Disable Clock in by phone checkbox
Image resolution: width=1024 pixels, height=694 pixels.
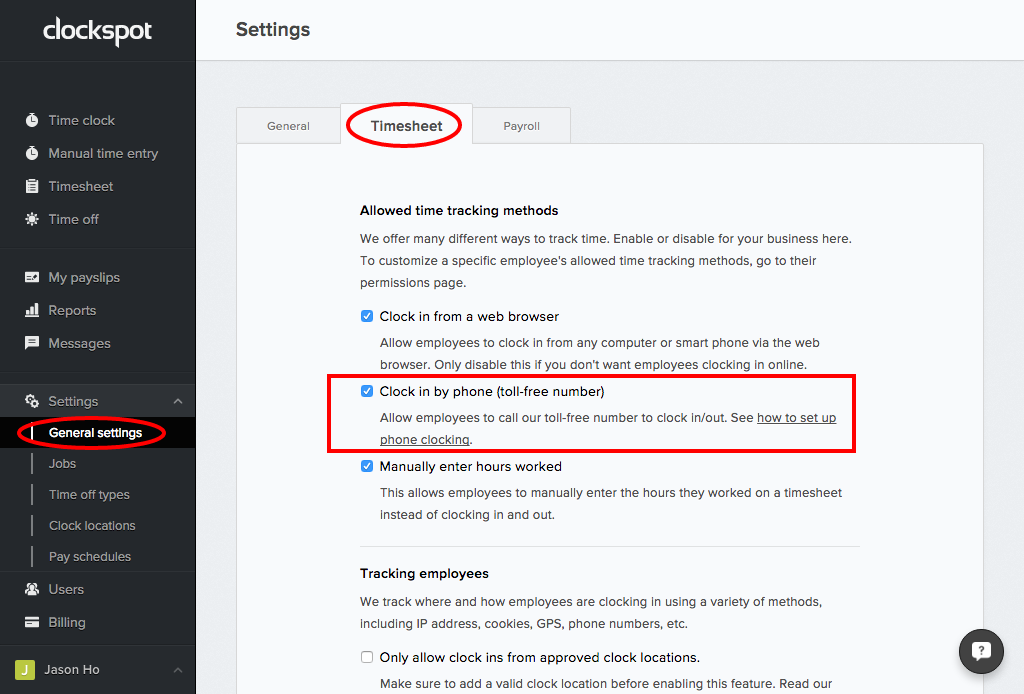click(x=367, y=391)
